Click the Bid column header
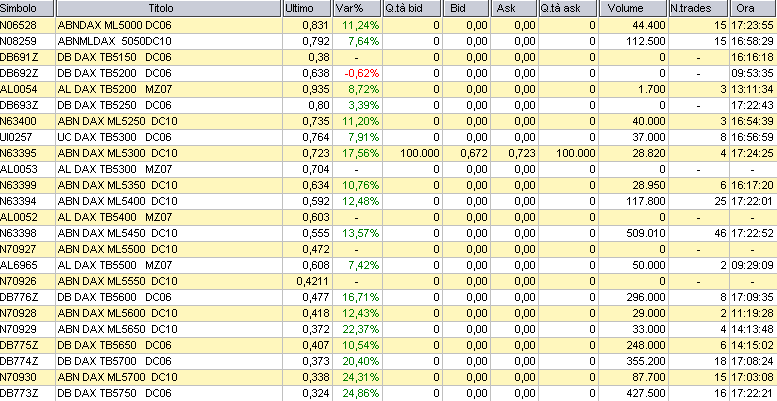777x401 pixels. (x=466, y=8)
